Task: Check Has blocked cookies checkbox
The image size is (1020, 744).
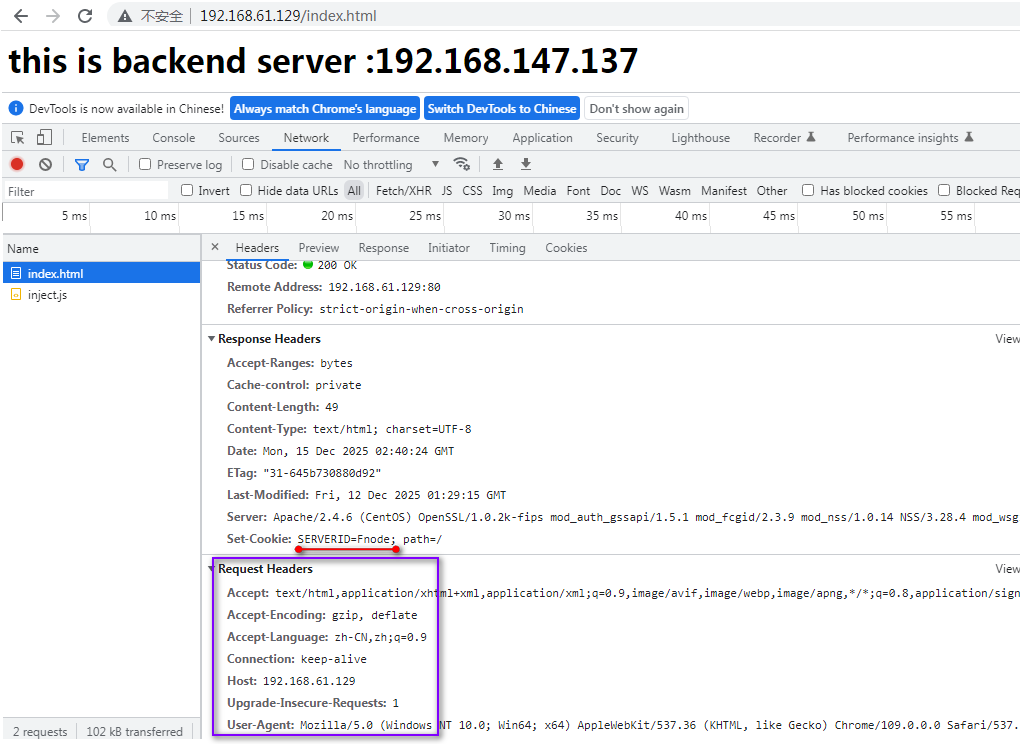Action: [x=808, y=190]
